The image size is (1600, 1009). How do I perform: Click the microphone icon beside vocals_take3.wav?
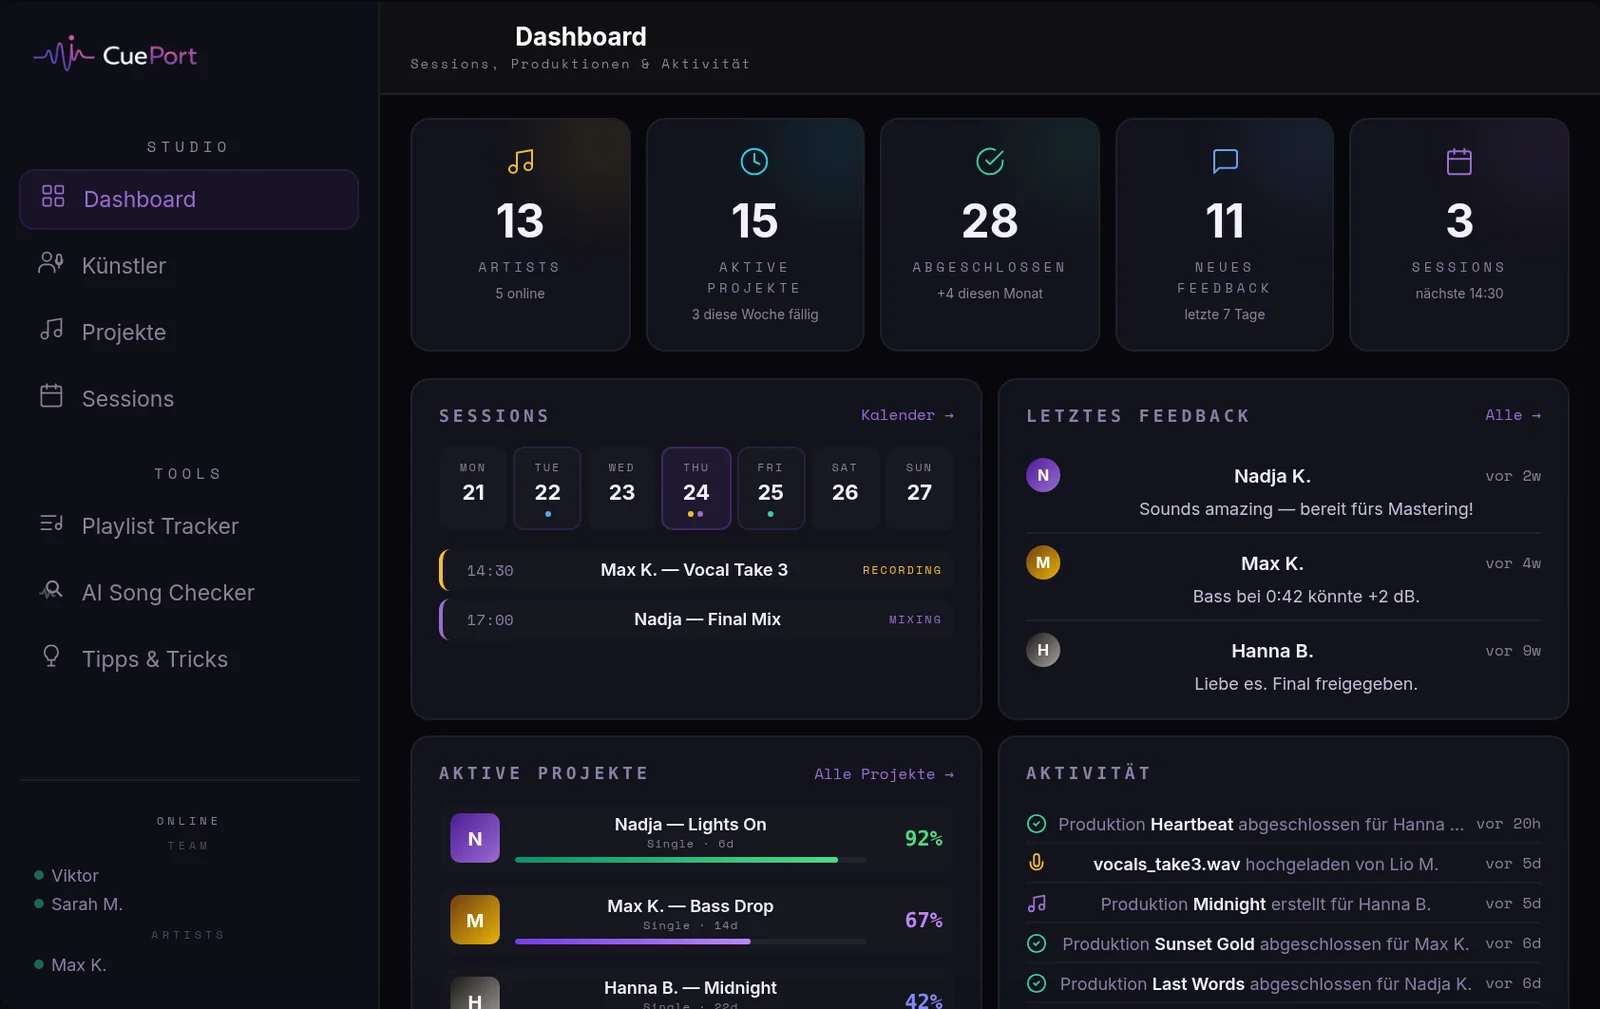click(1037, 863)
